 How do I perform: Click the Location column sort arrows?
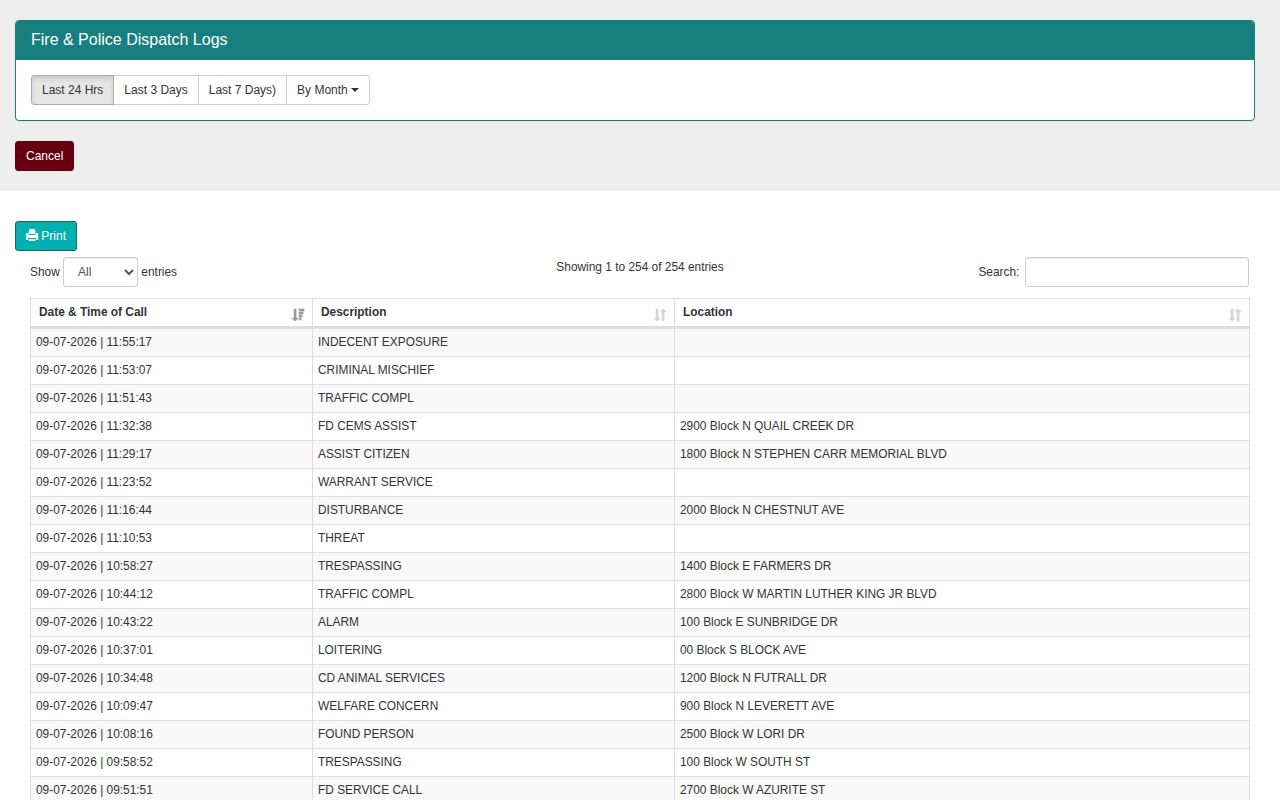coord(1235,314)
